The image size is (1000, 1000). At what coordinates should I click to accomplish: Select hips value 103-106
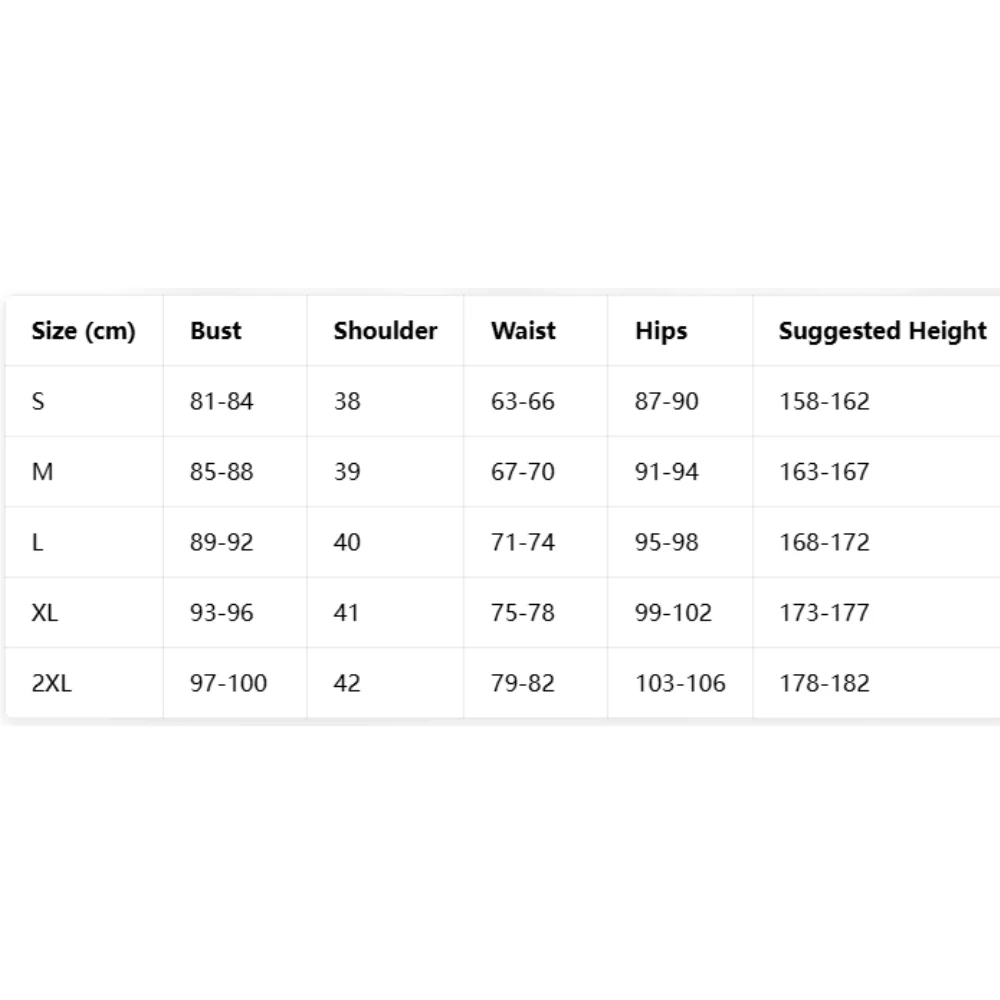680,683
